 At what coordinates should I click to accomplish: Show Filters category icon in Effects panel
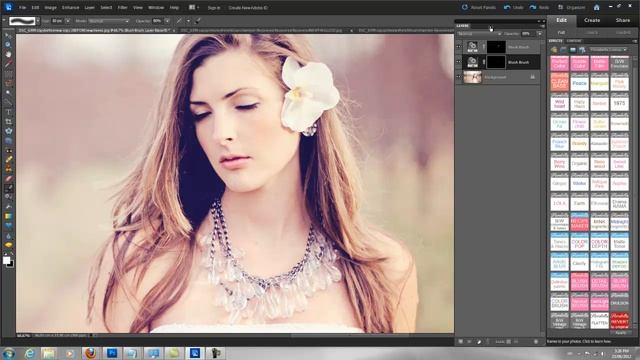point(554,50)
